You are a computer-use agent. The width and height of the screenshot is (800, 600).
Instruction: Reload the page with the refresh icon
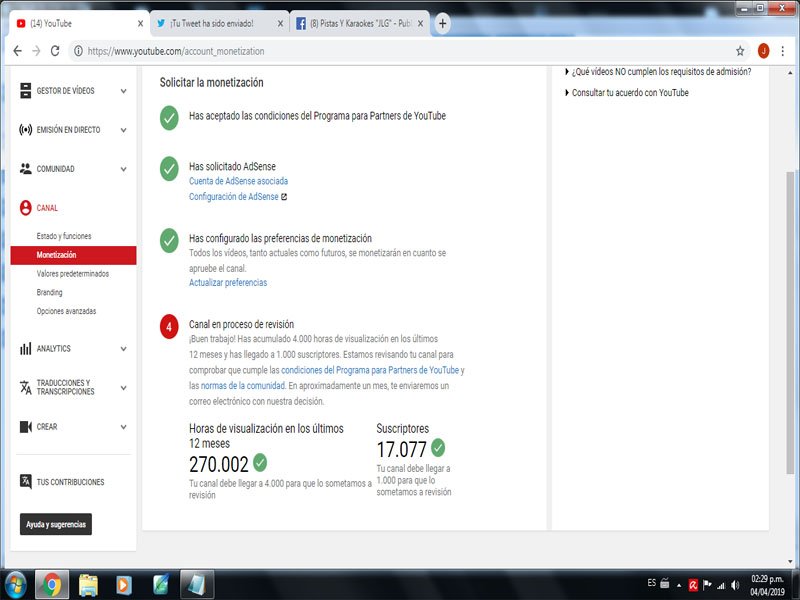[55, 51]
